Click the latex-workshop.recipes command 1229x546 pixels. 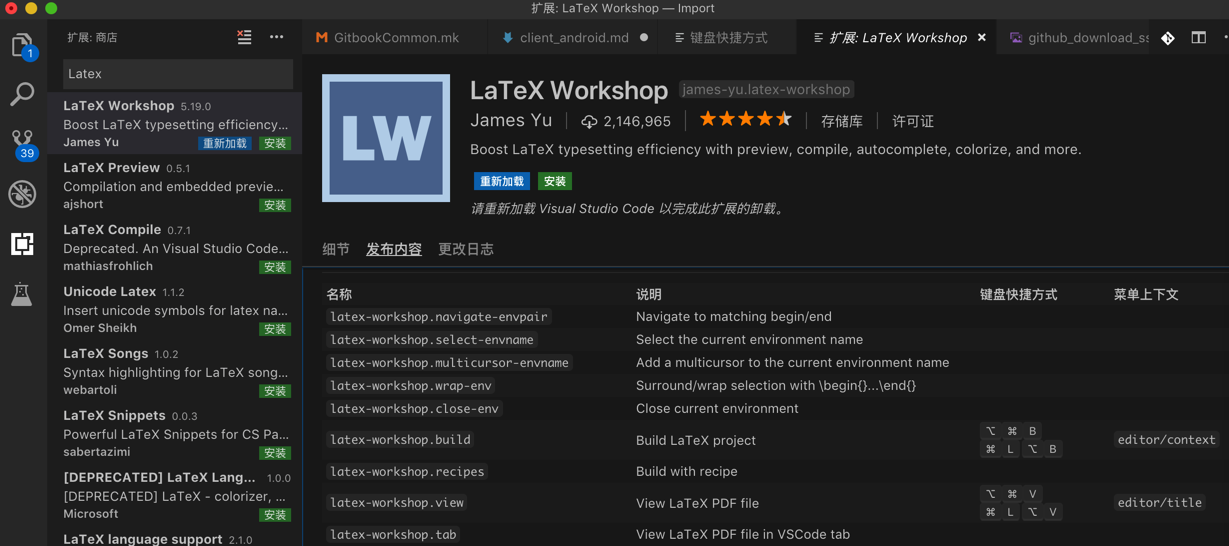[x=407, y=471]
